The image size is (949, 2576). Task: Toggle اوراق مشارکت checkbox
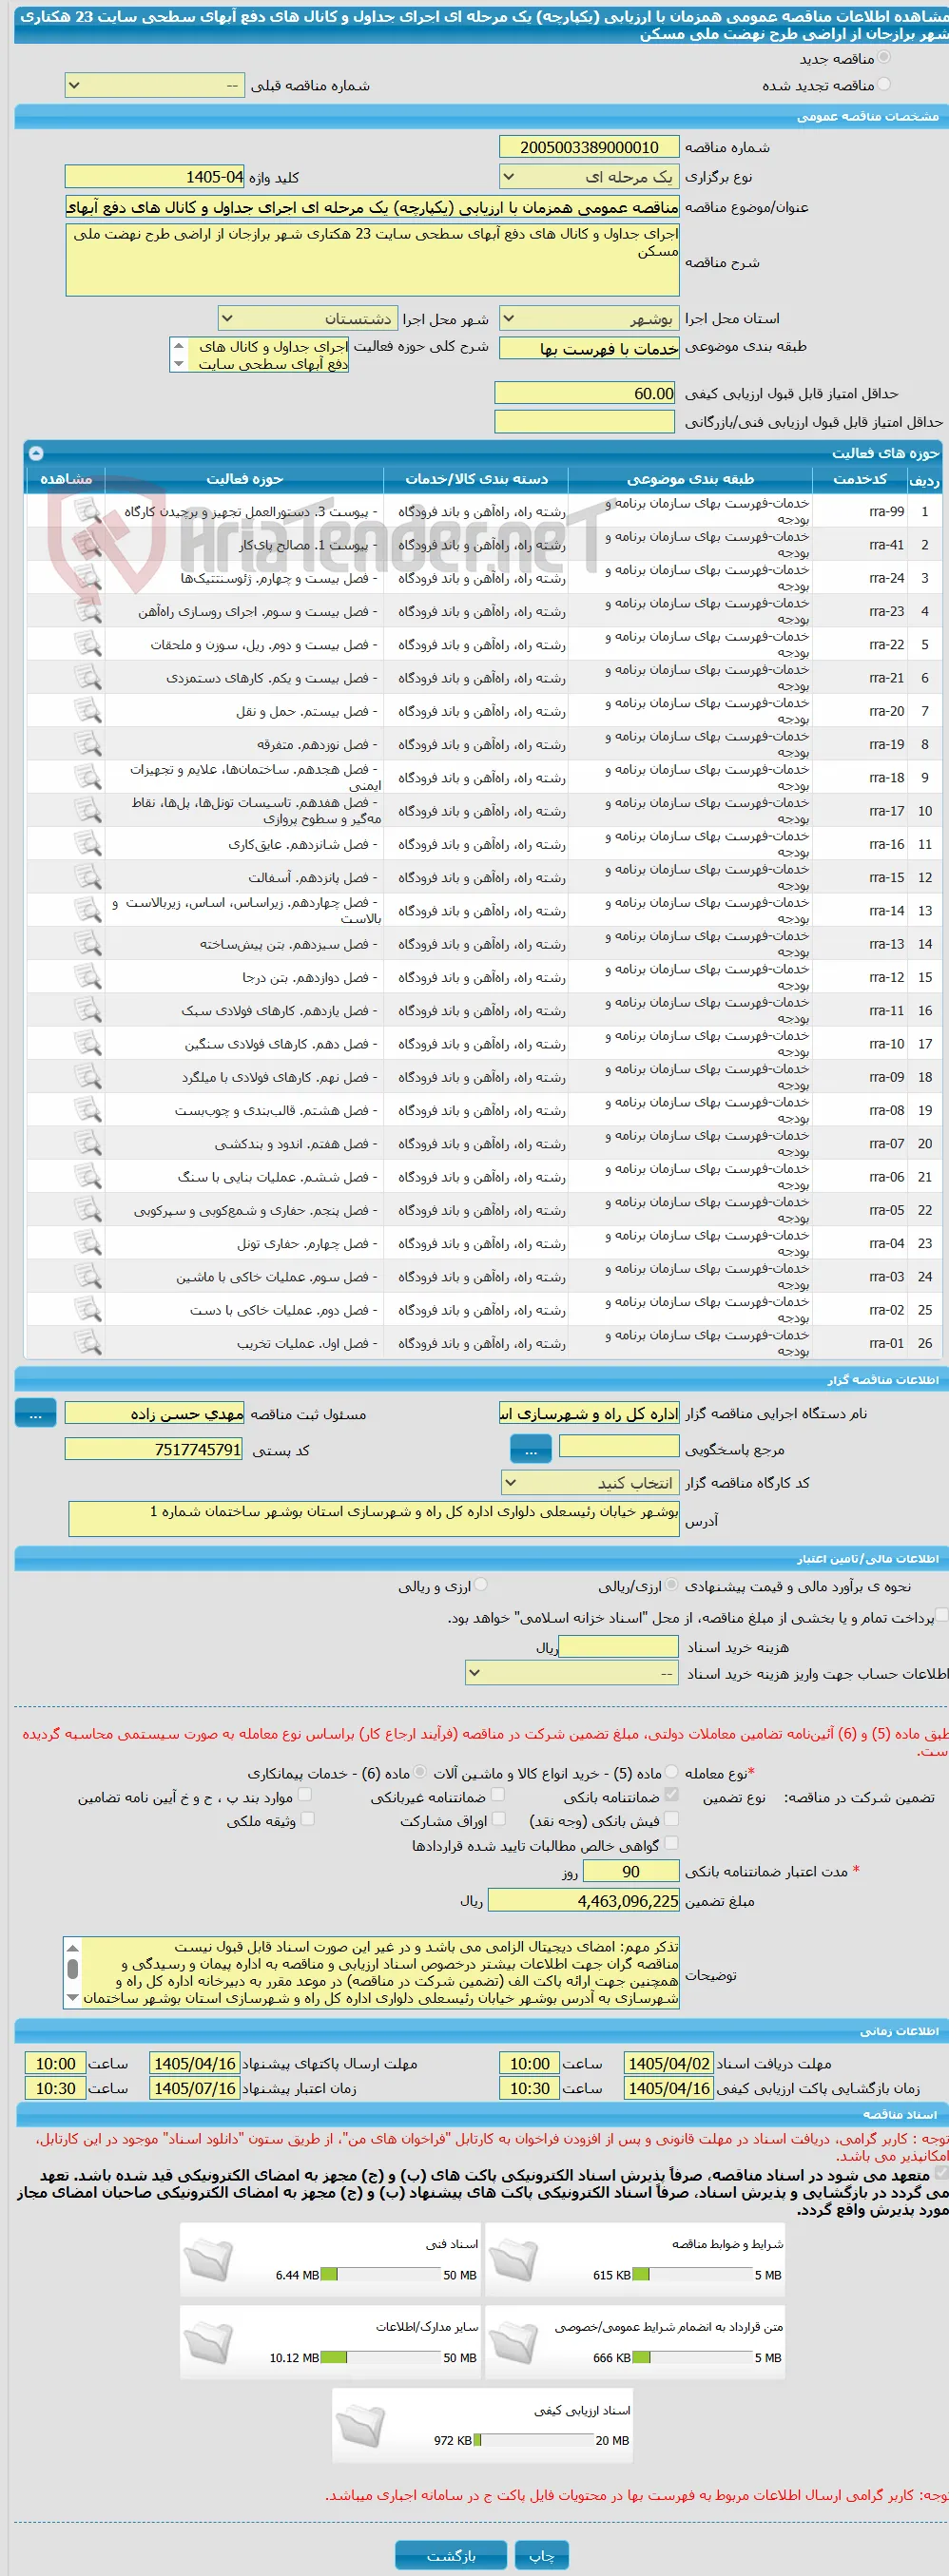[x=499, y=1819]
